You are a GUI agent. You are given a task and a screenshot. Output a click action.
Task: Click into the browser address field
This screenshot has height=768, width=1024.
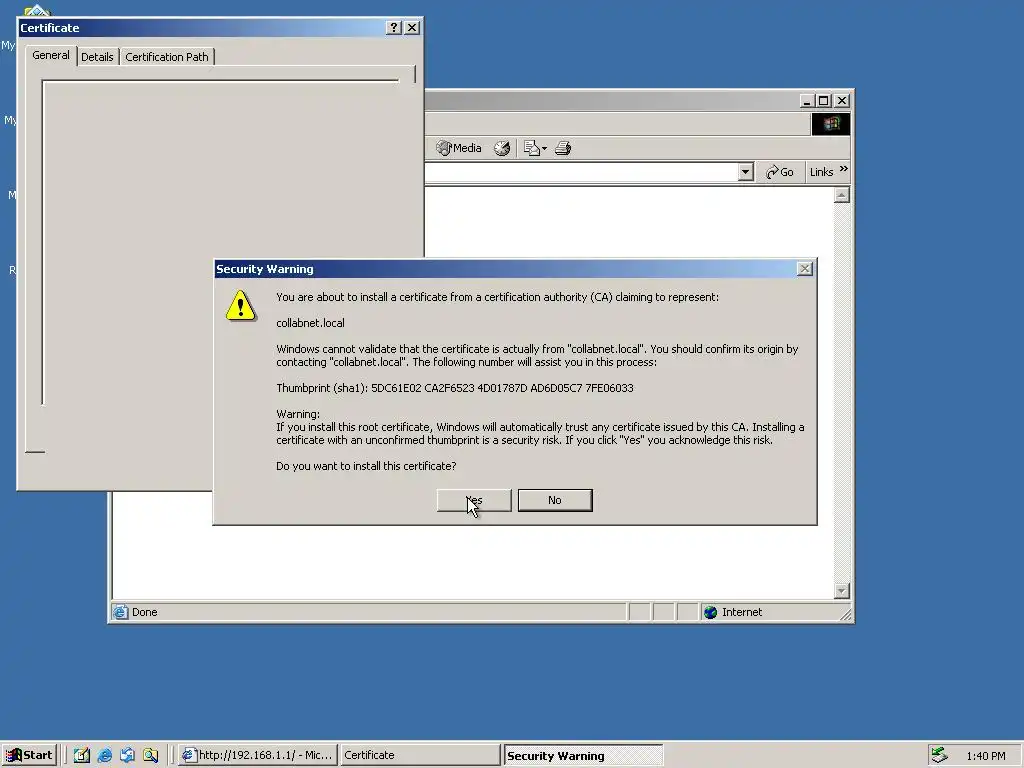coord(581,172)
